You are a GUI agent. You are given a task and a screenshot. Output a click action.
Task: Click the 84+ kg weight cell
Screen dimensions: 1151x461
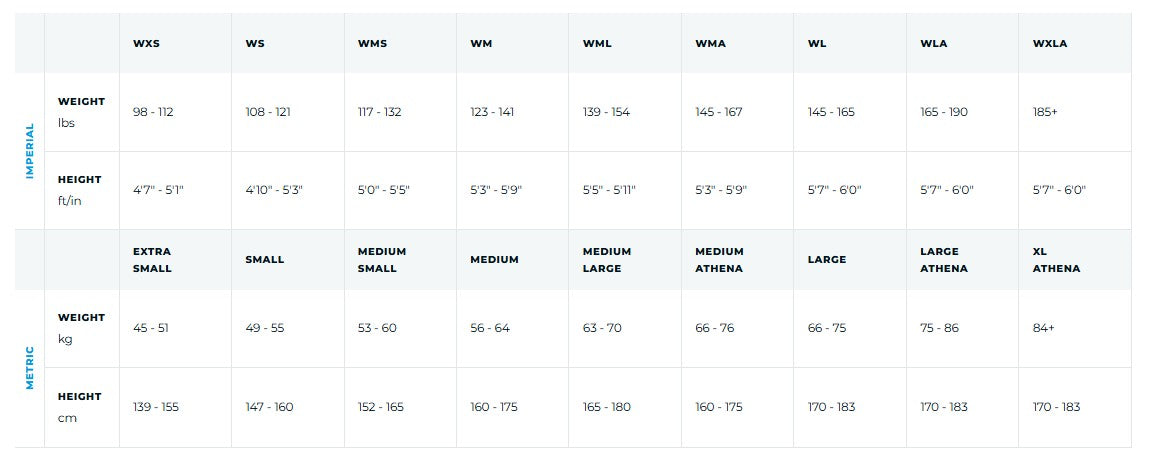point(1043,328)
